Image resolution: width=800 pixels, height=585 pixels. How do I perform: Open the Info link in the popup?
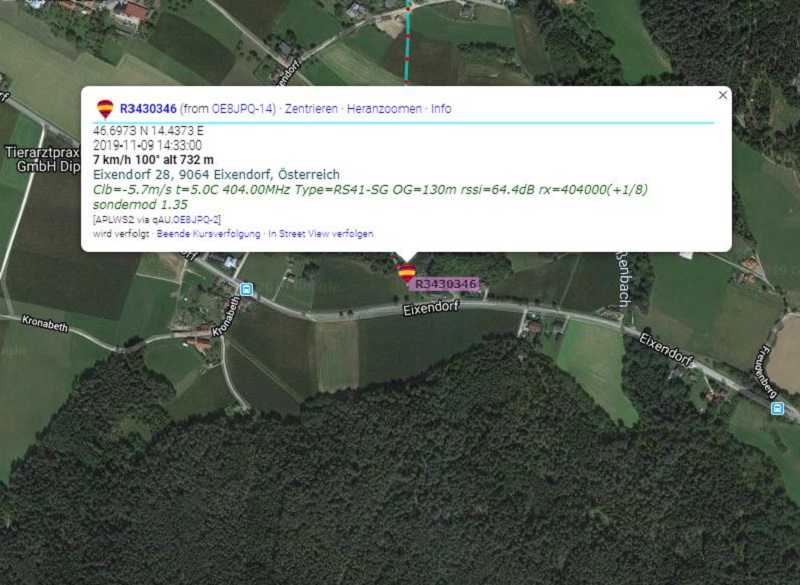pyautogui.click(x=441, y=109)
